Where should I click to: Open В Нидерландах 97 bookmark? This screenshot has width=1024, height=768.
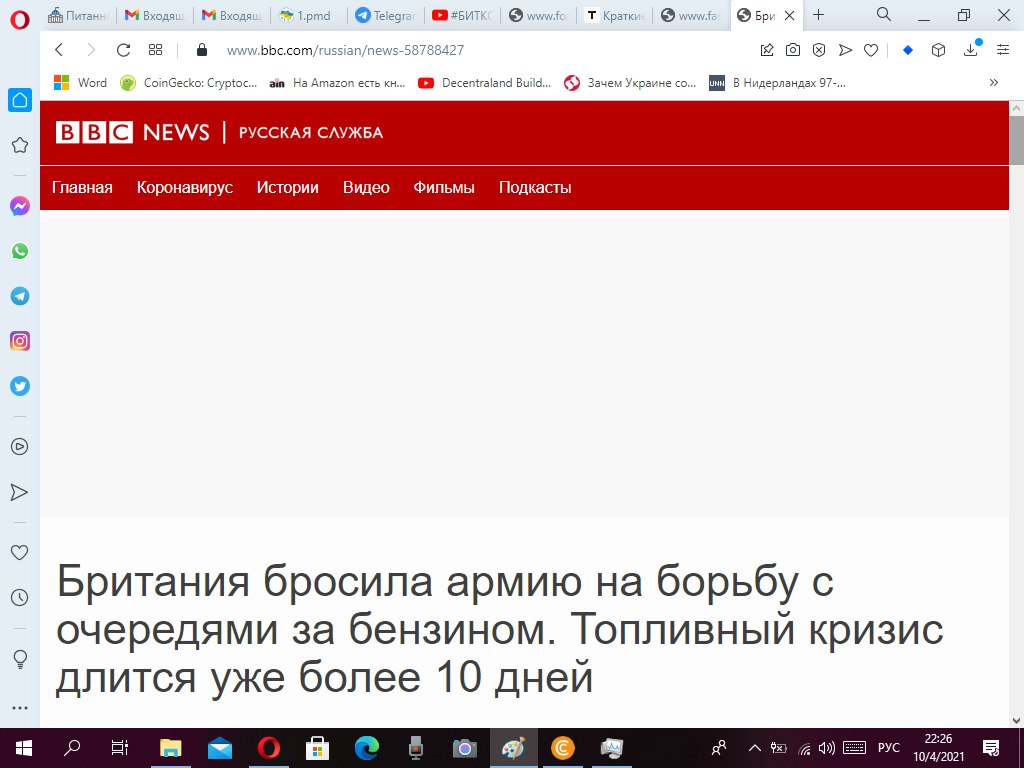778,82
